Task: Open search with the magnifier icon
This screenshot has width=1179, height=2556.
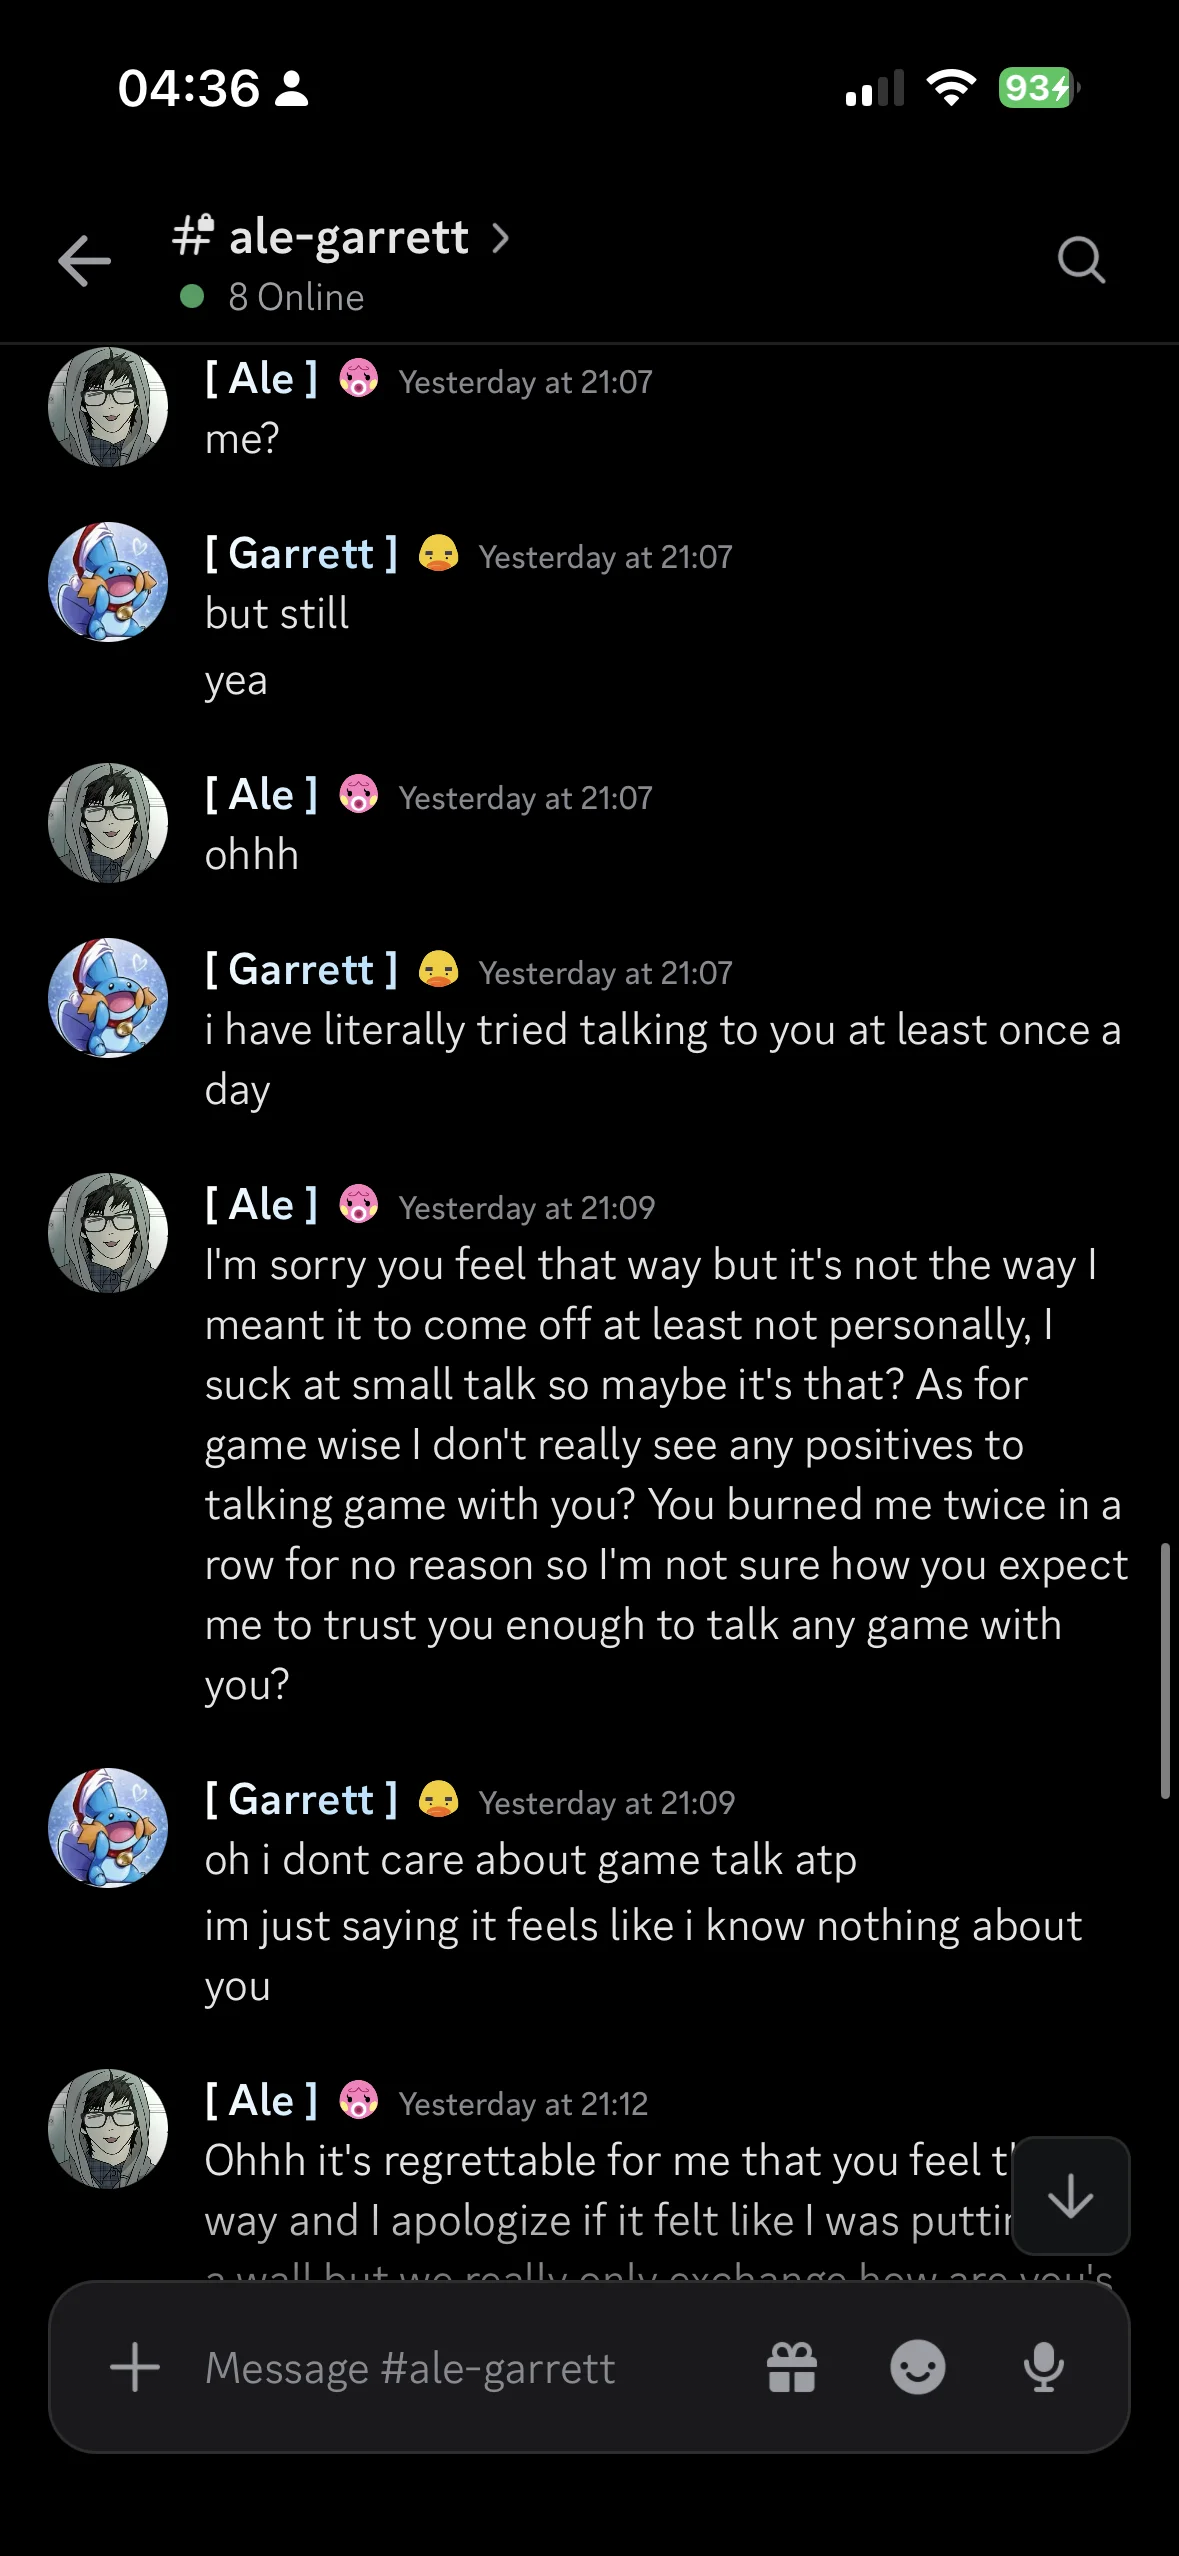Action: (x=1081, y=261)
